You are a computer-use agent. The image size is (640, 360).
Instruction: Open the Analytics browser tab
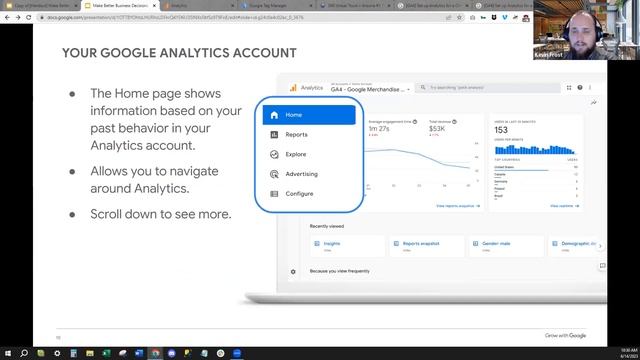198,6
